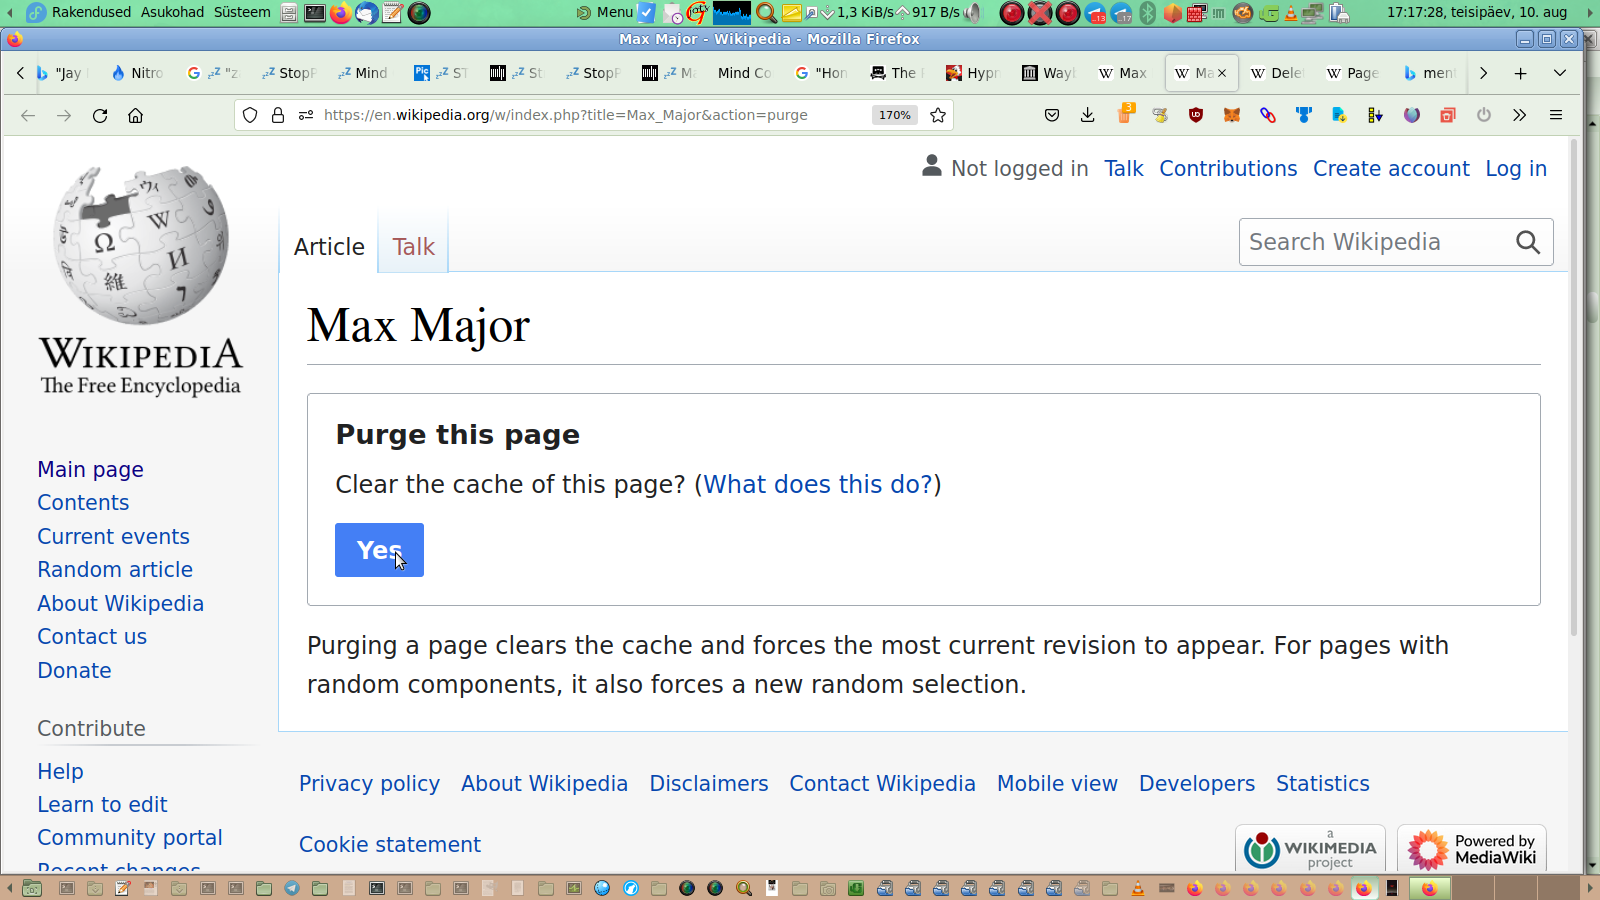Switch to the Talk tab

(x=413, y=247)
